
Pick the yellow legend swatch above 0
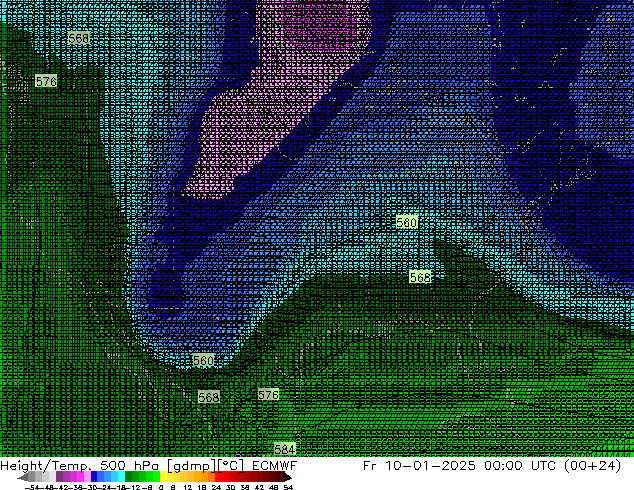coord(163,477)
